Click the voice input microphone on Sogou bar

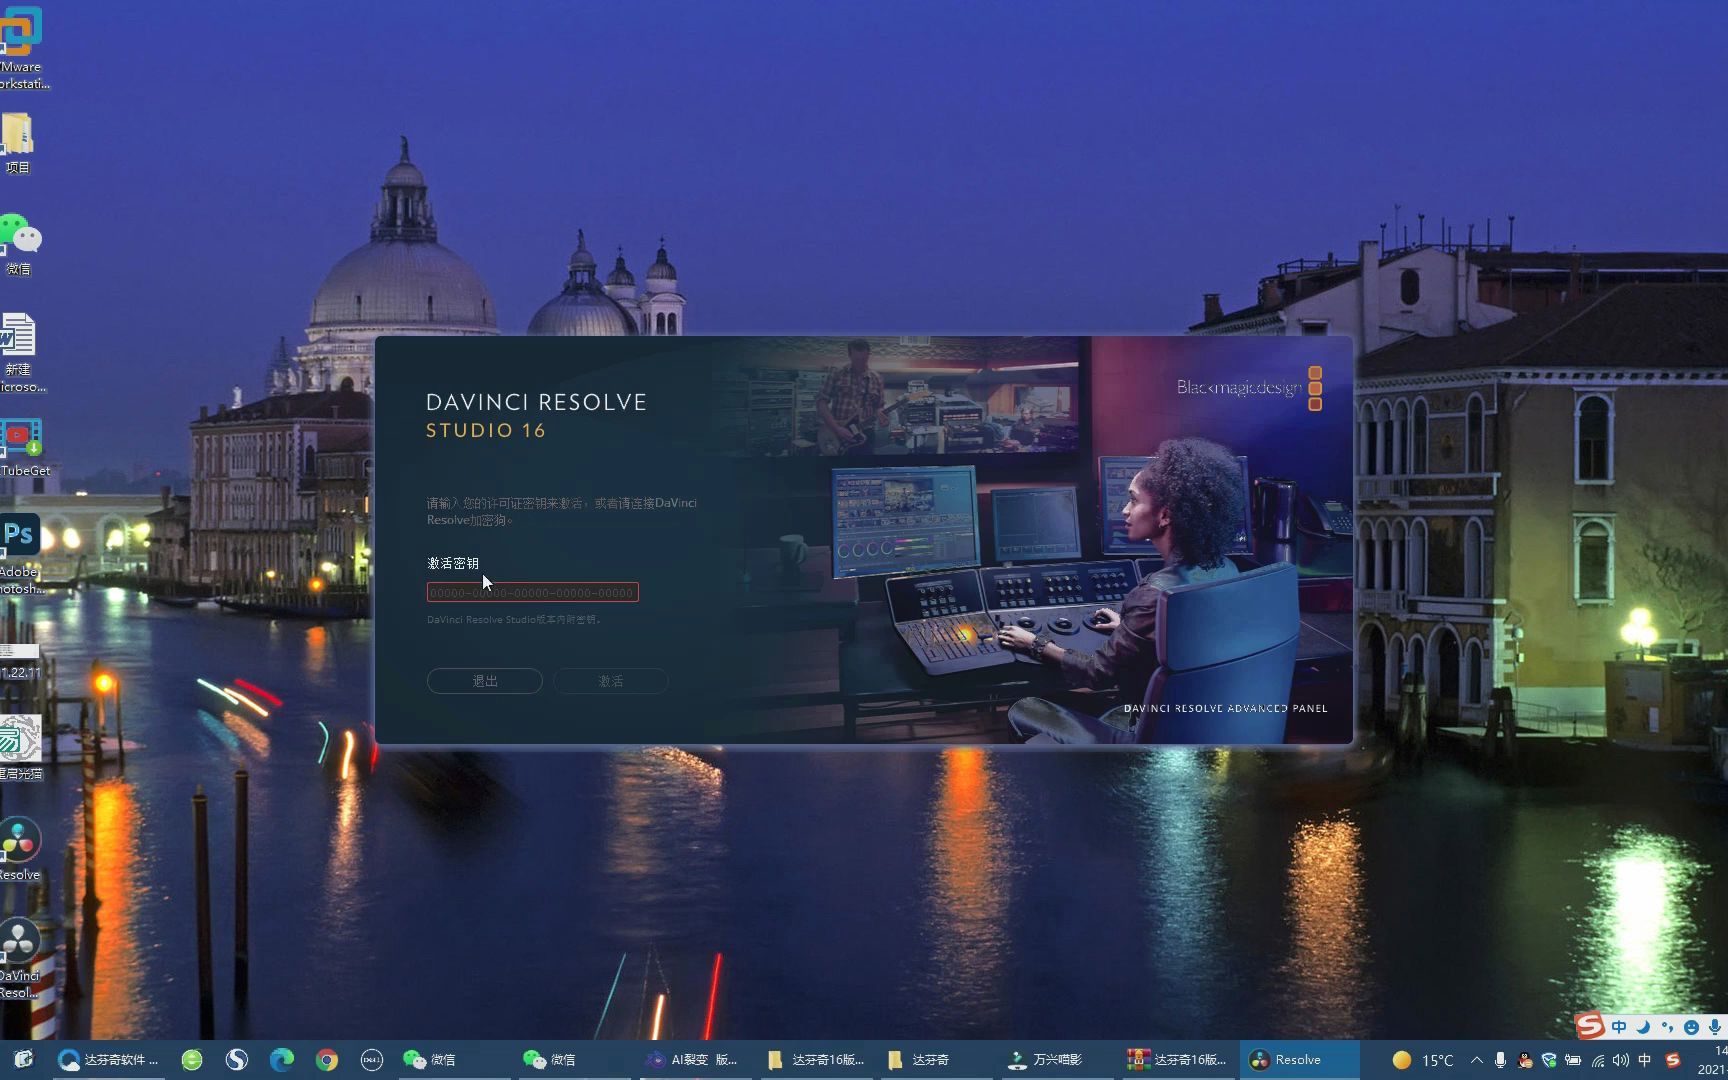[1715, 1027]
